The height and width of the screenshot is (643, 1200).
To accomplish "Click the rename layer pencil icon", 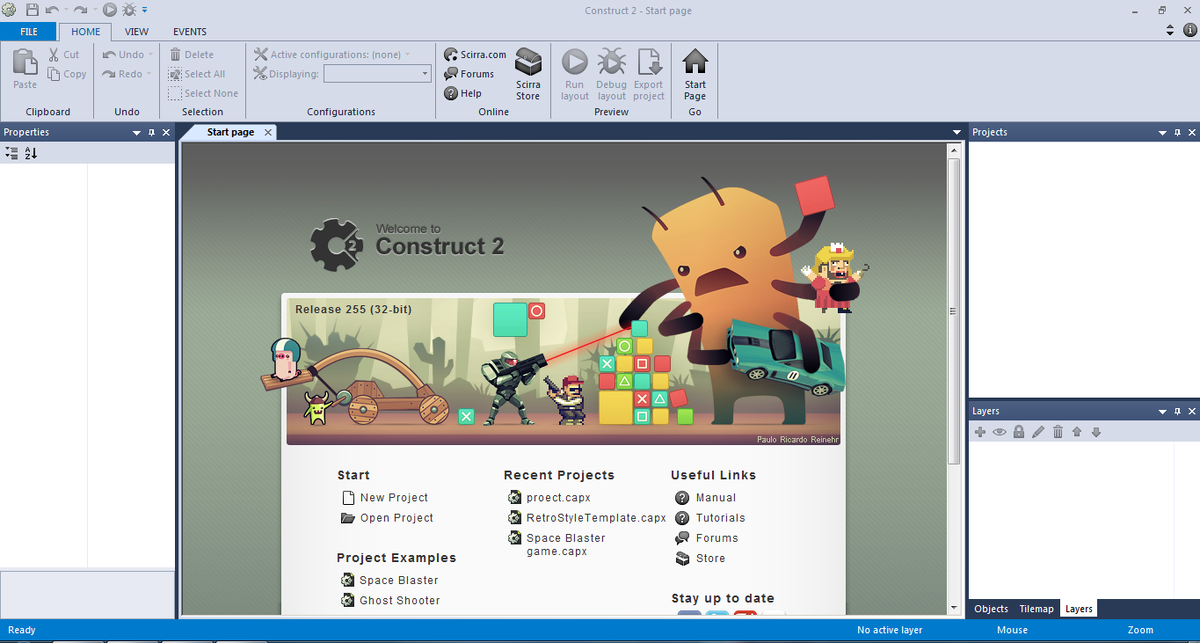I will 1038,432.
